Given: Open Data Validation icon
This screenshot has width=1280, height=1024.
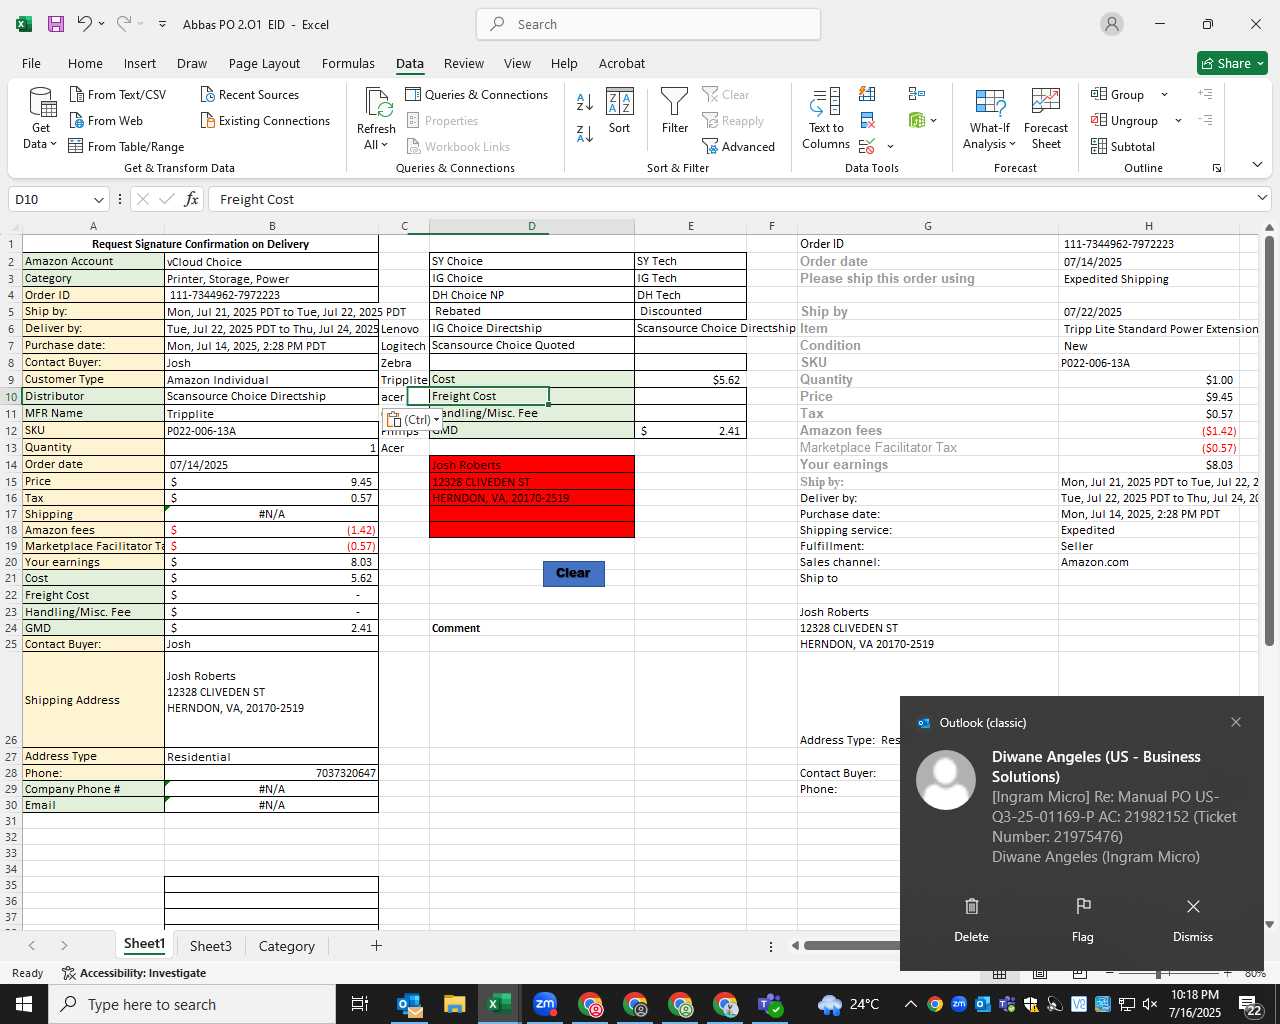Looking at the screenshot, I should pos(866,146).
